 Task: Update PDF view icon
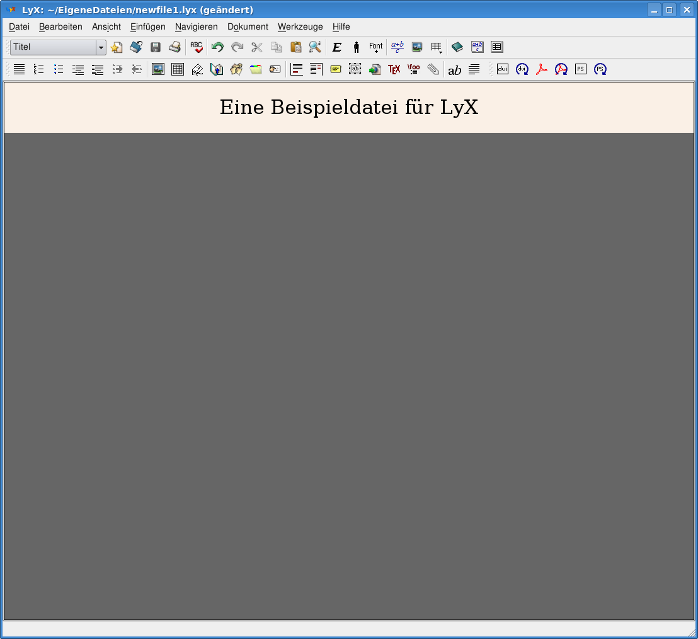561,69
